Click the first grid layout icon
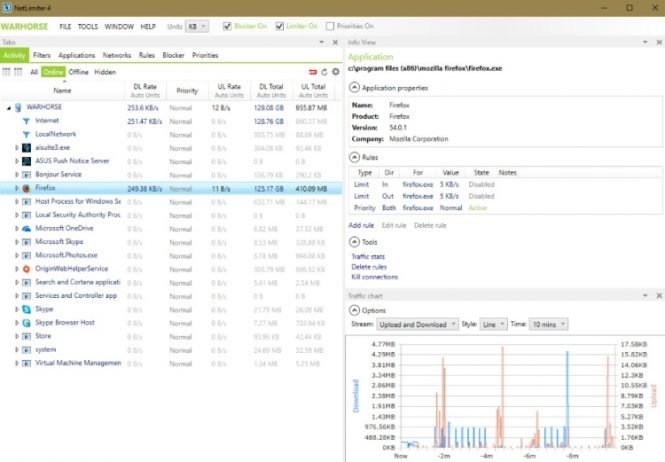 click(x=6, y=72)
